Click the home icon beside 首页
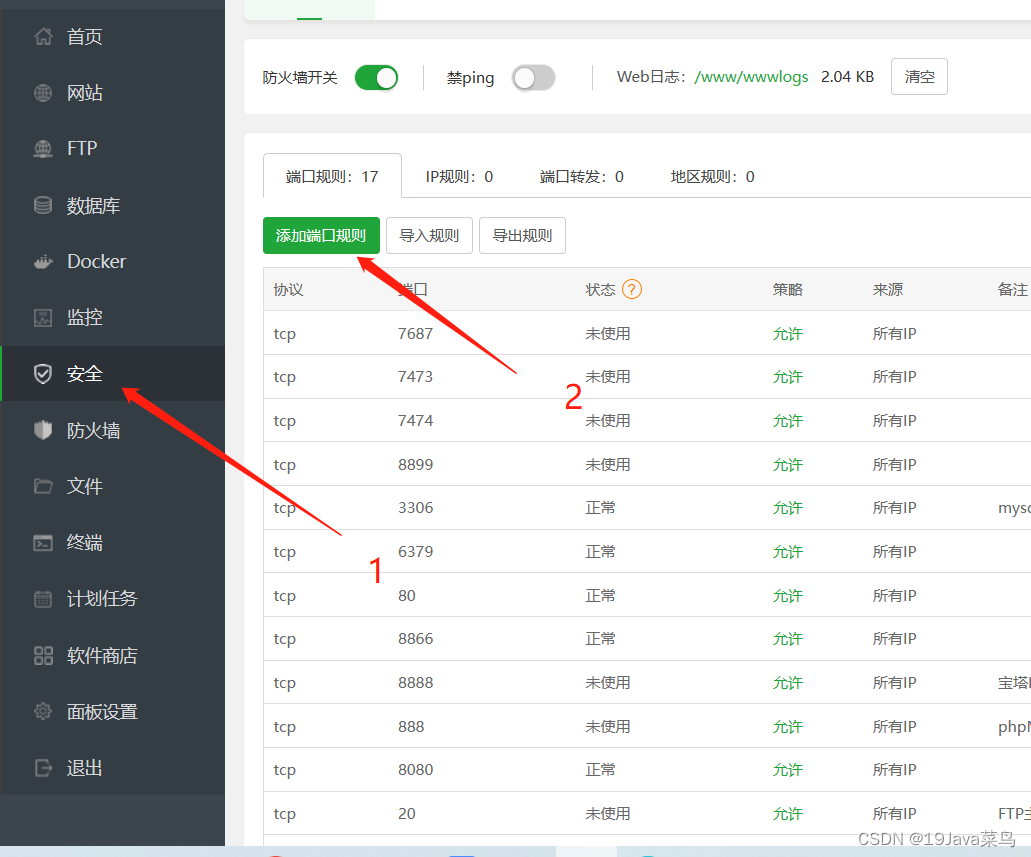Image resolution: width=1031 pixels, height=857 pixels. [43, 37]
